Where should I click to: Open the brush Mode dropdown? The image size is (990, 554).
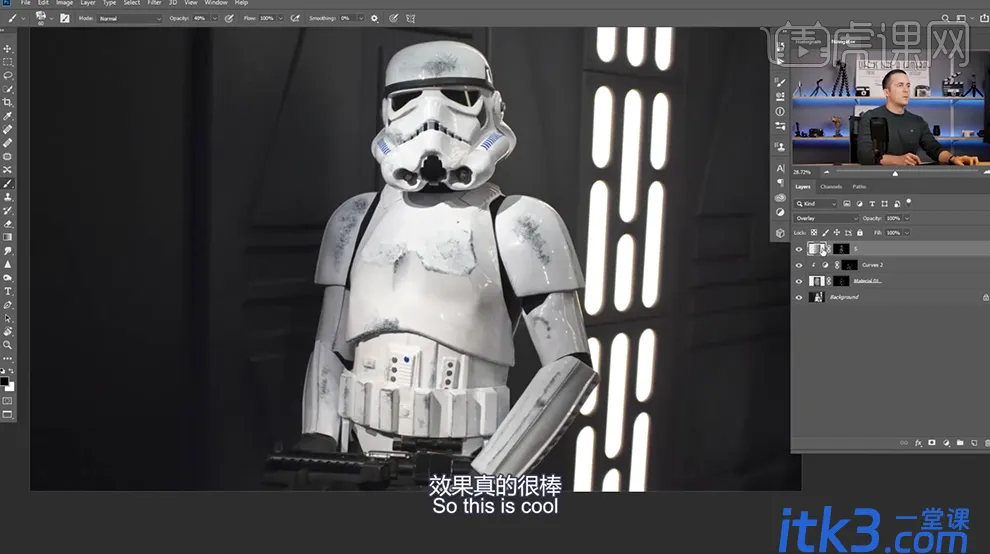[129, 18]
